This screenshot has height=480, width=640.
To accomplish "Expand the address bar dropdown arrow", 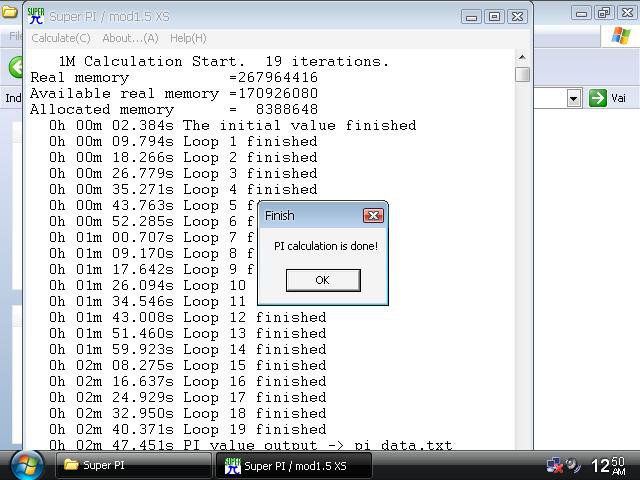I will point(574,98).
